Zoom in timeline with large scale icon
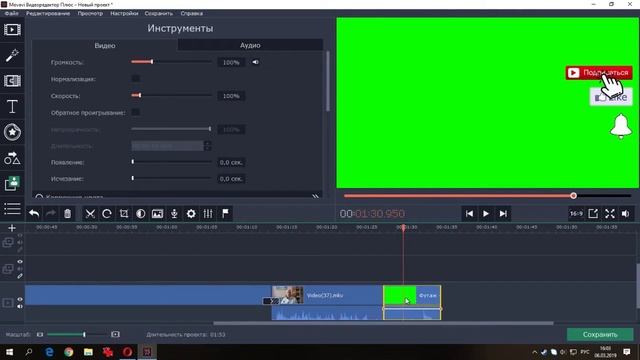This screenshot has height=360, width=640. pyautogui.click(x=116, y=334)
